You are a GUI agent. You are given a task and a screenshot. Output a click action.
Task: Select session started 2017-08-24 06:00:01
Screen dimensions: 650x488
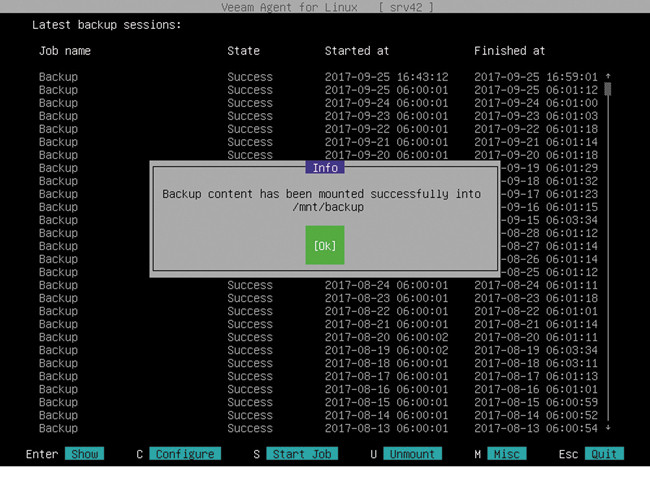coord(318,285)
